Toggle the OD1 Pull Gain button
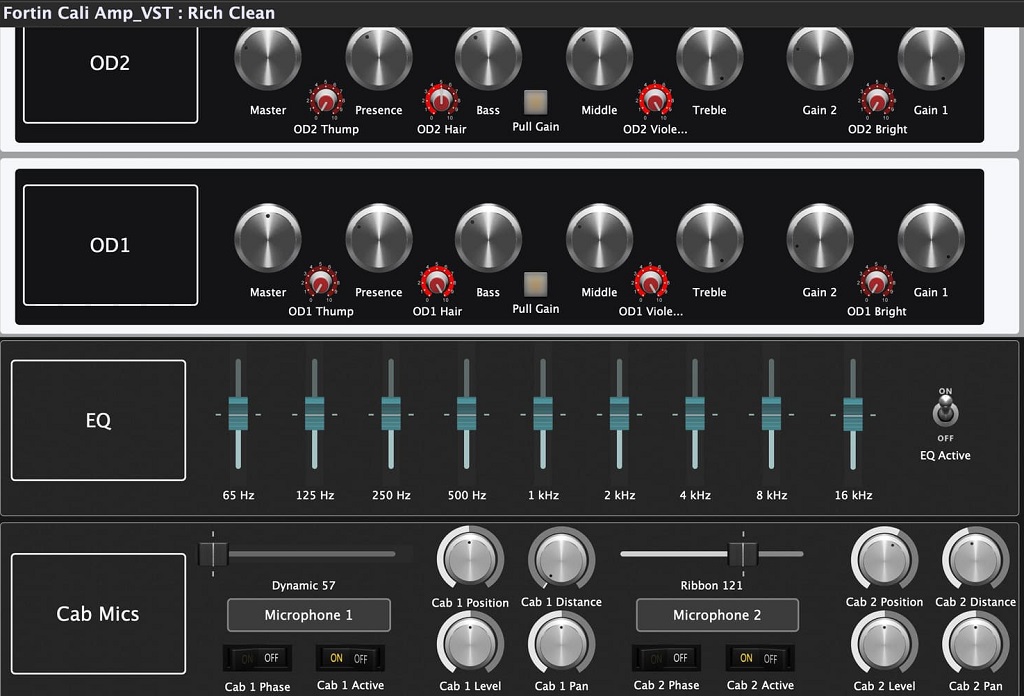 click(x=536, y=285)
